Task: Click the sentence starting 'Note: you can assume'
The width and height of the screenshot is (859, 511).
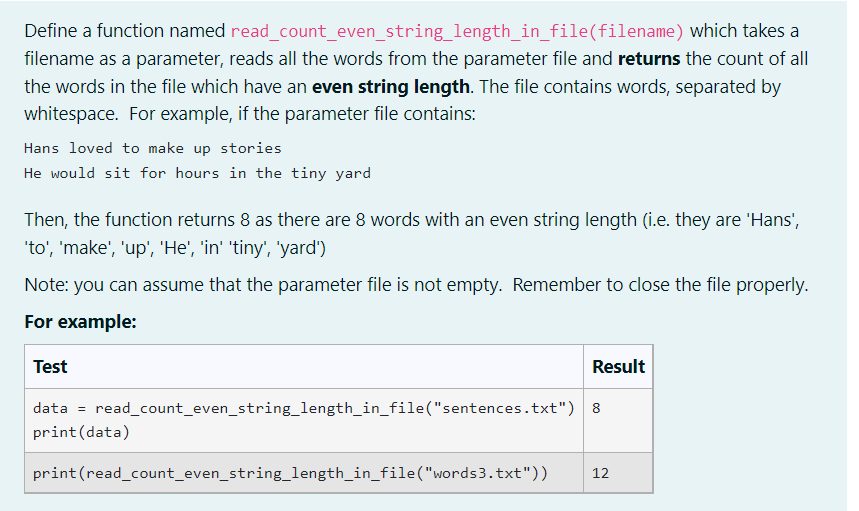Action: tap(416, 285)
